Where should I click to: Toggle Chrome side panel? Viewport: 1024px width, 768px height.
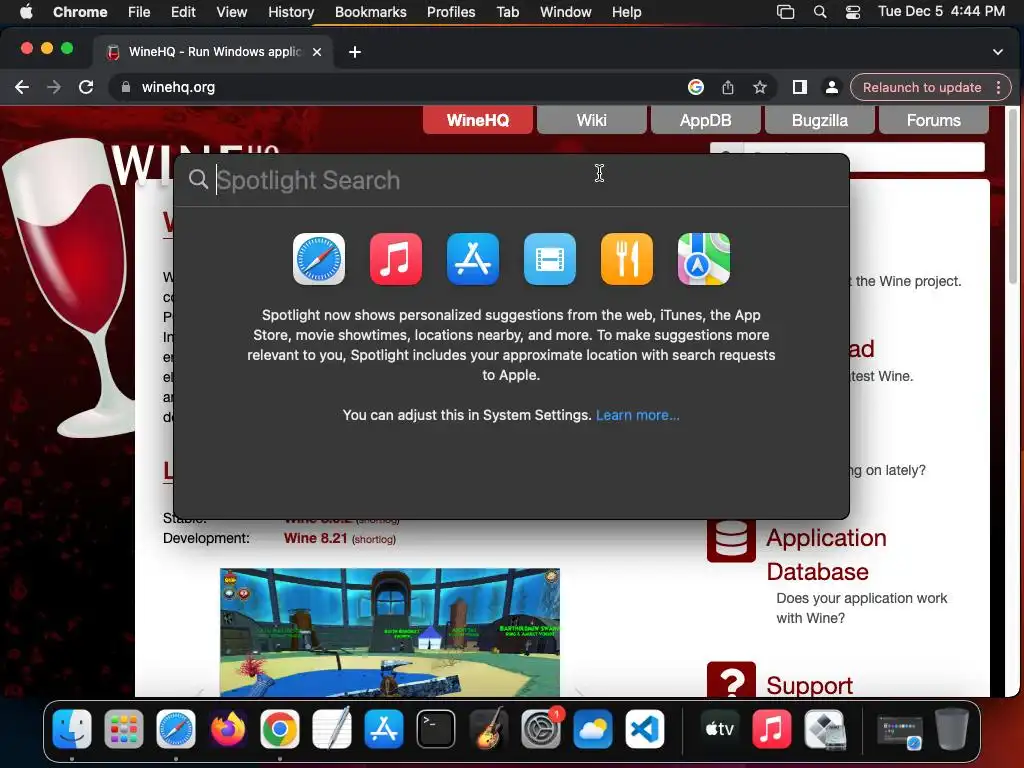pyautogui.click(x=799, y=87)
